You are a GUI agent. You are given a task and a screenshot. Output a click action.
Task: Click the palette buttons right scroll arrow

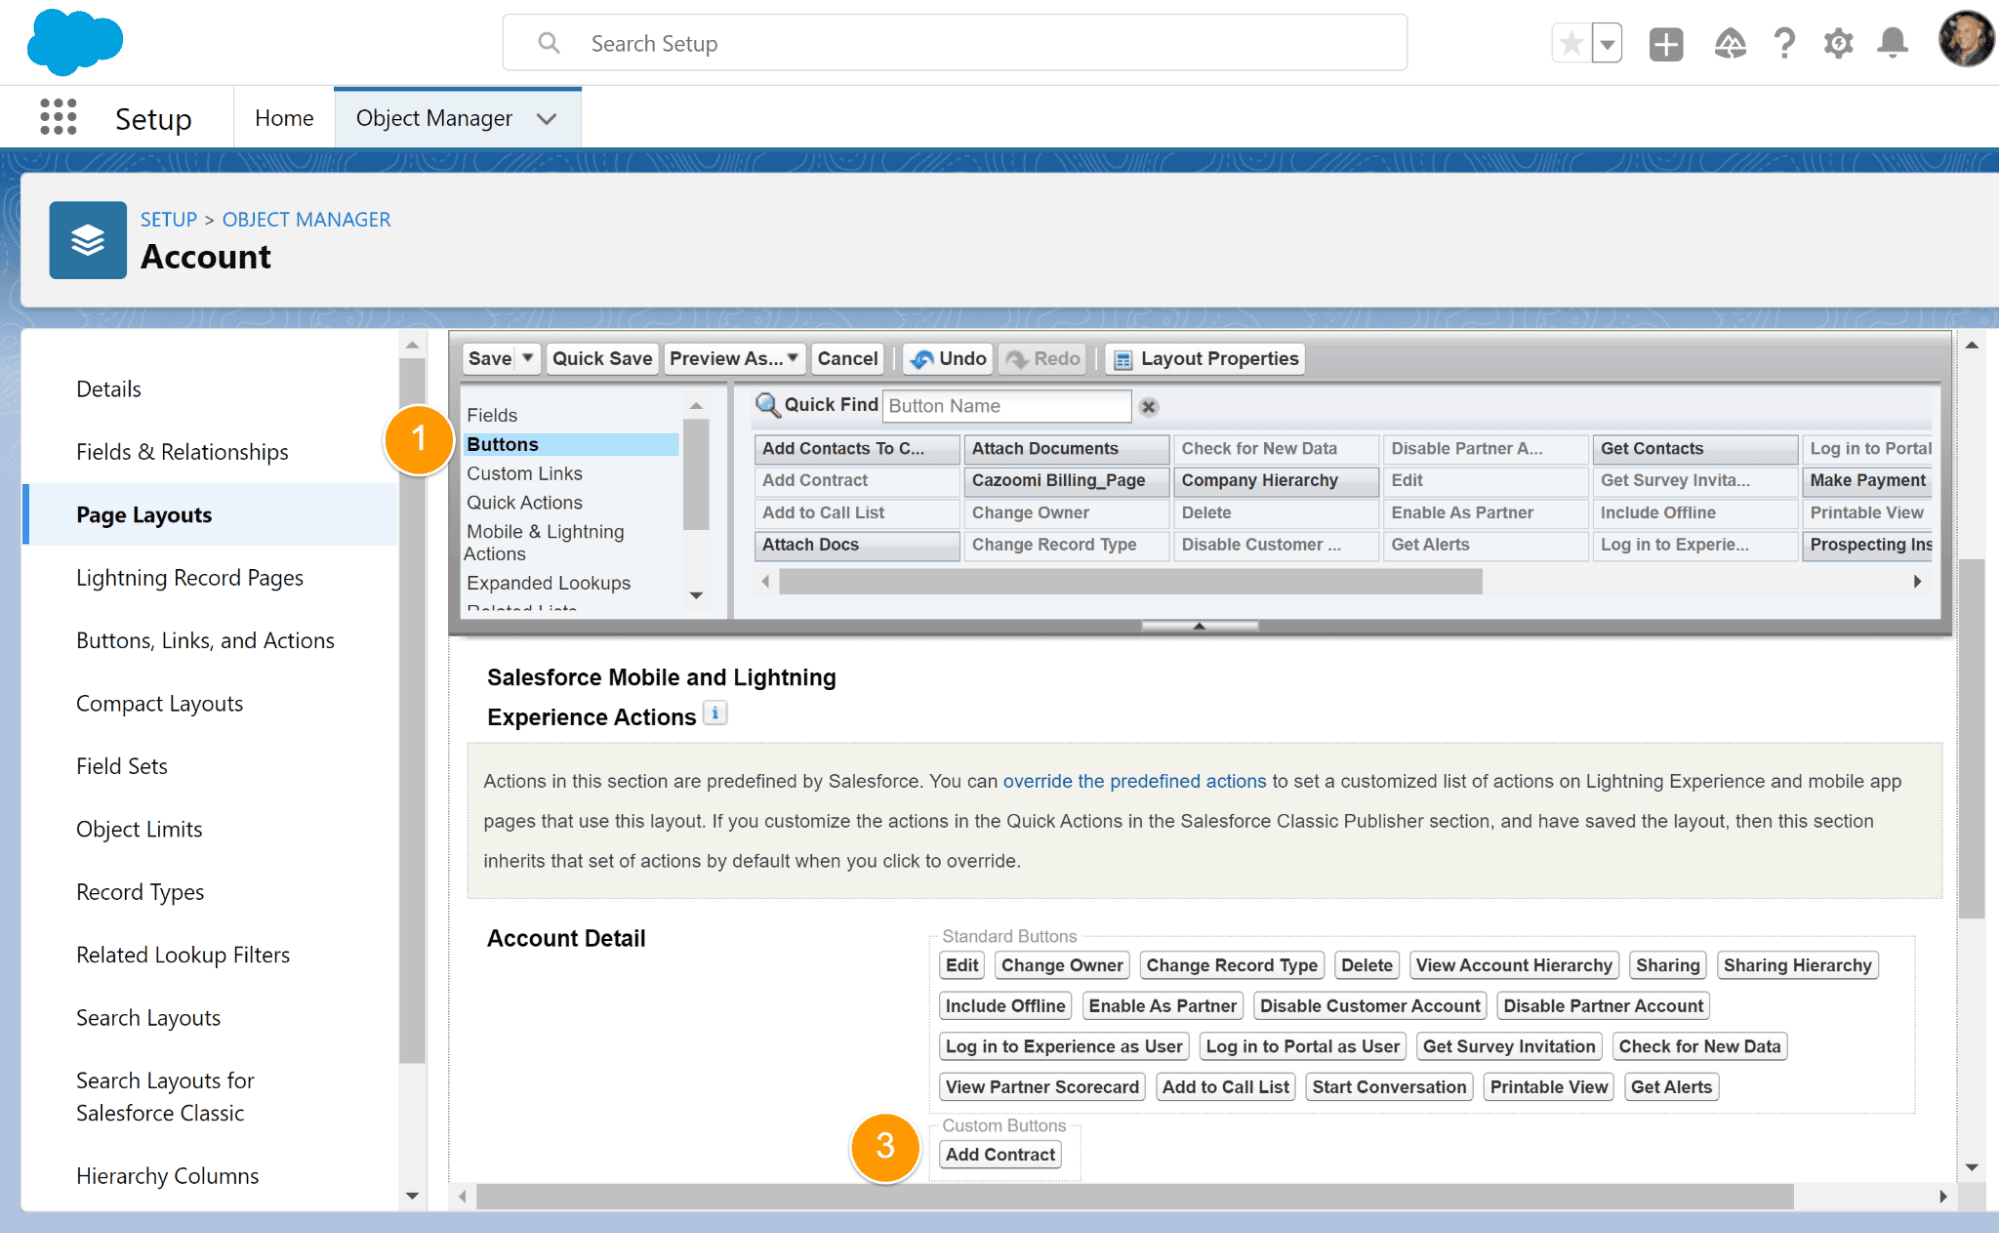(1917, 581)
